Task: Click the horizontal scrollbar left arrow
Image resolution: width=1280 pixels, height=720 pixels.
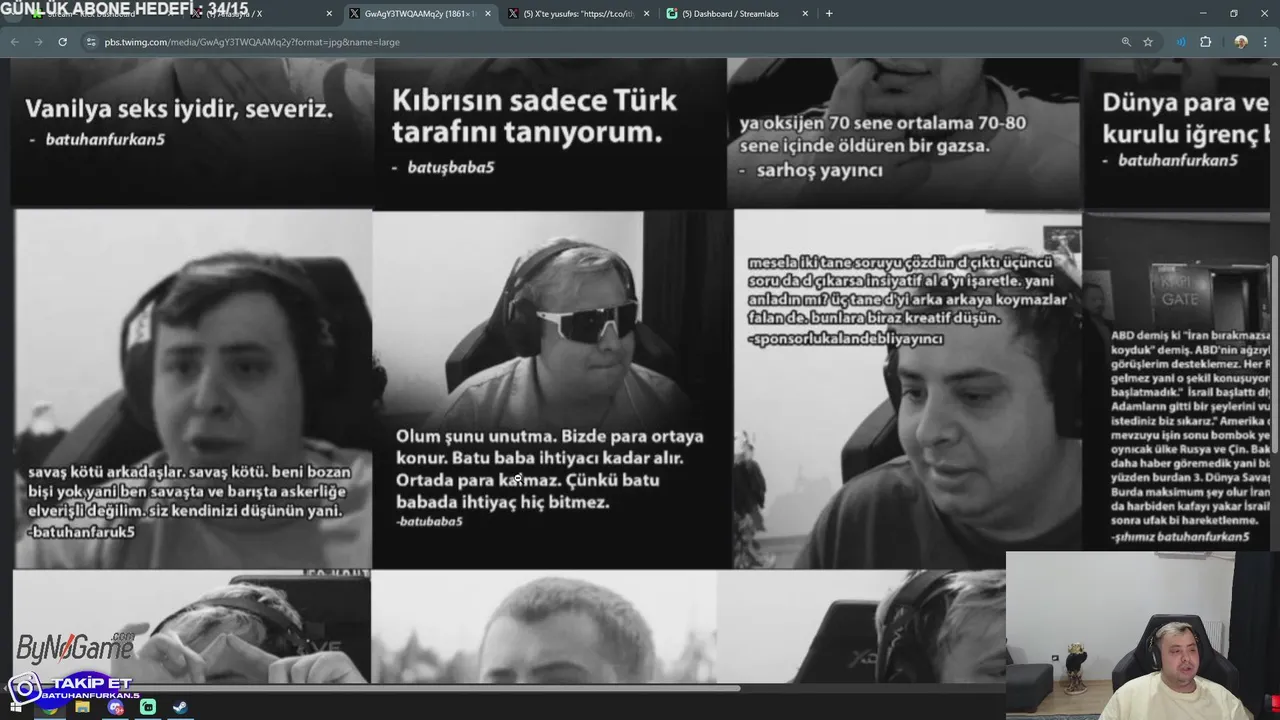Action: tap(5, 688)
